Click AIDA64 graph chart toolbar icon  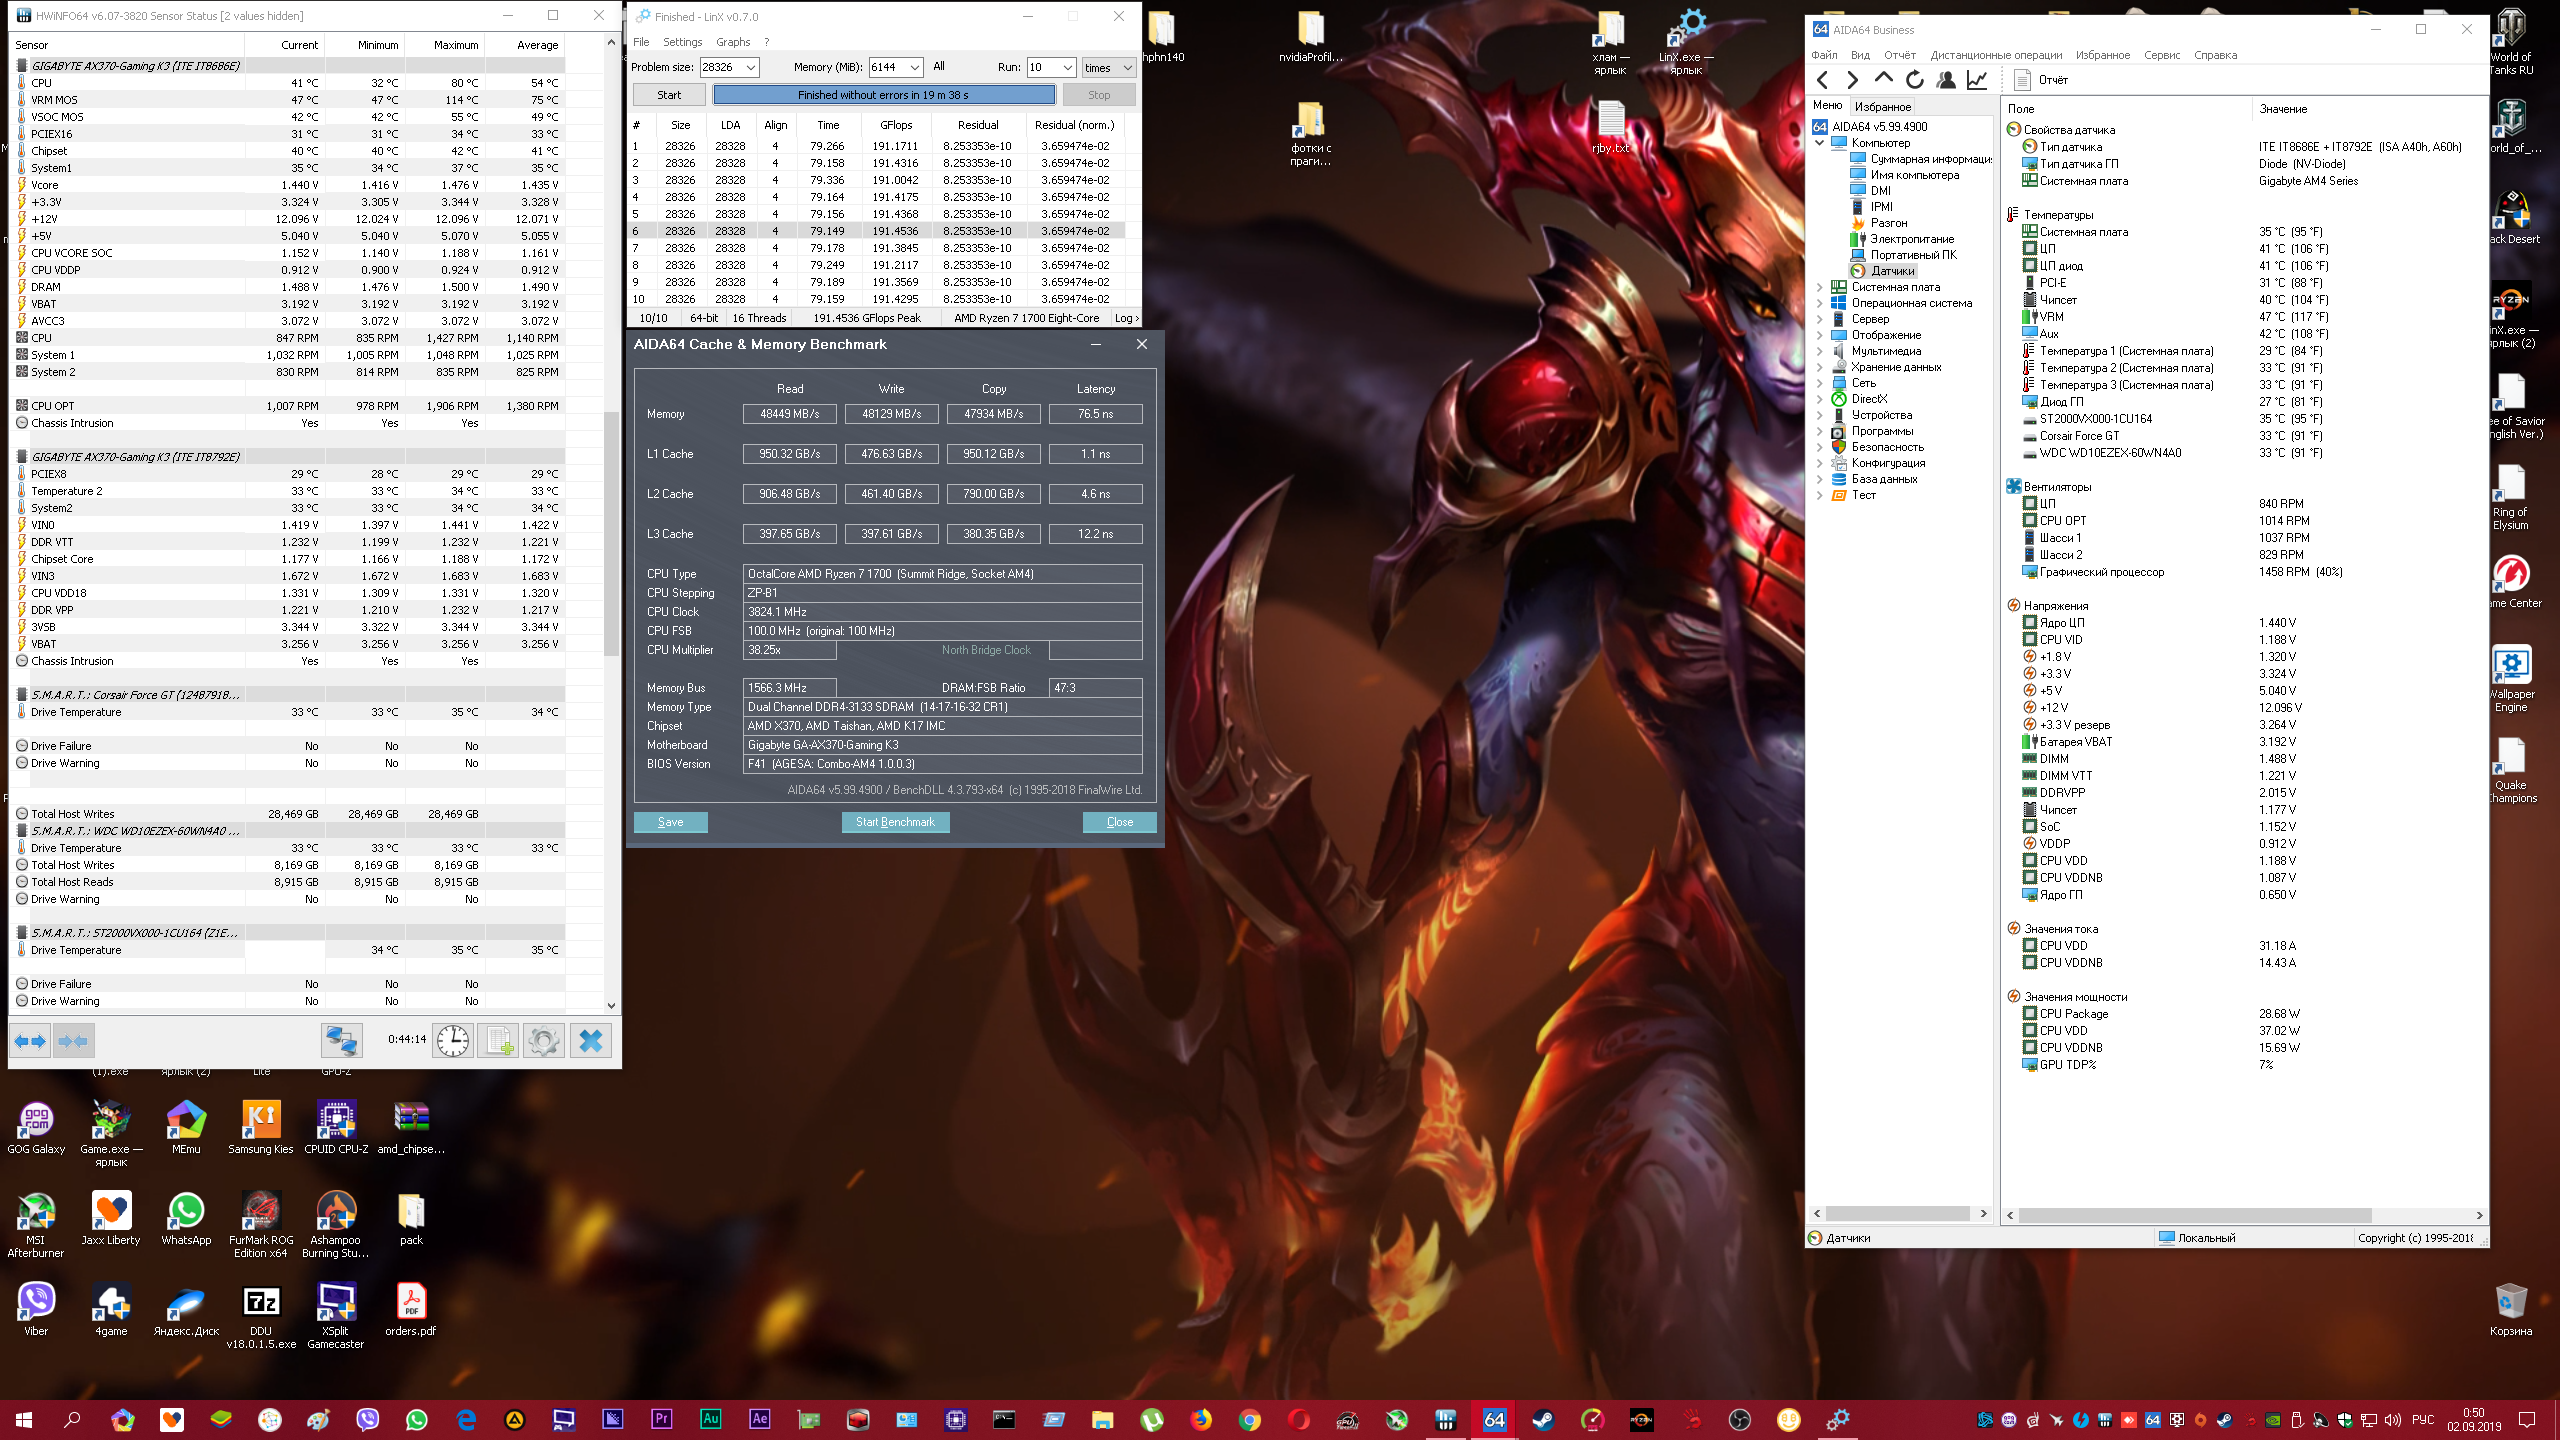[1977, 80]
